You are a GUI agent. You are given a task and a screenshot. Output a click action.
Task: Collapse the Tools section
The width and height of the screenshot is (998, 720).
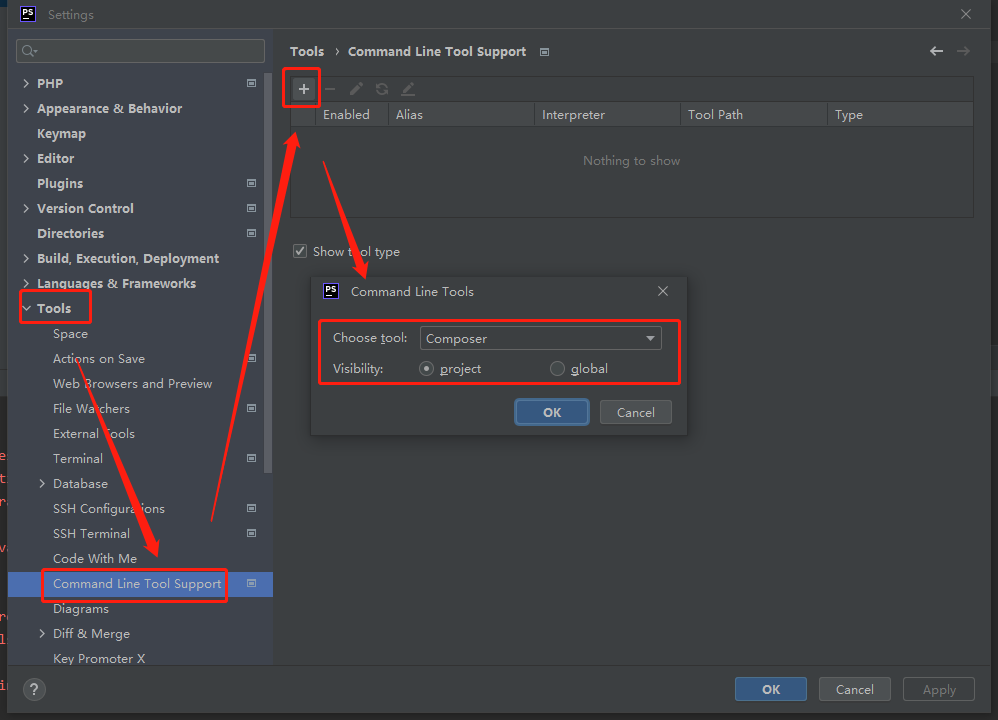(x=26, y=308)
